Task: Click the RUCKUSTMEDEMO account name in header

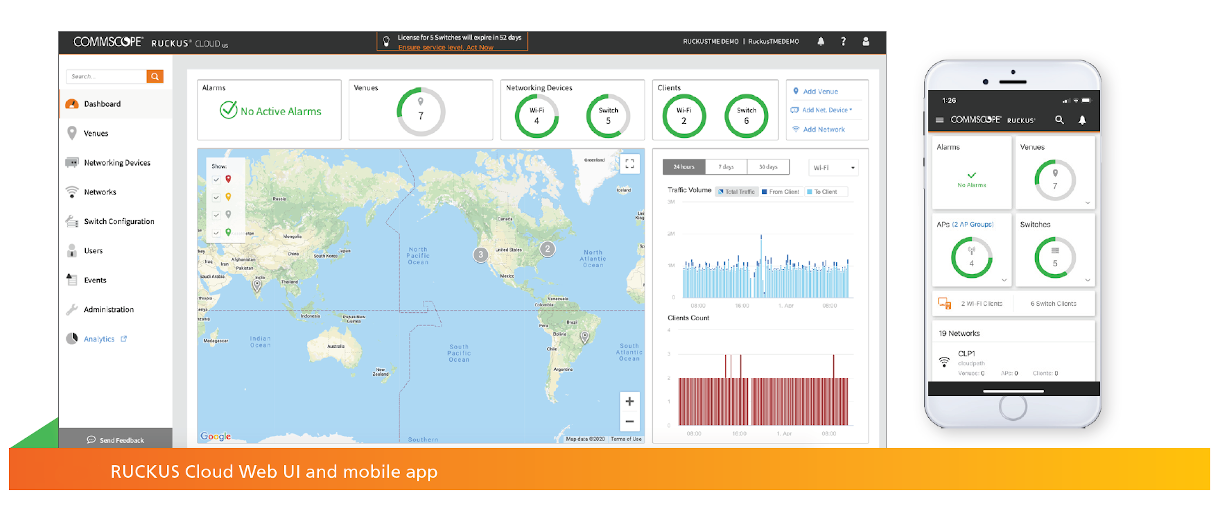Action: point(712,42)
